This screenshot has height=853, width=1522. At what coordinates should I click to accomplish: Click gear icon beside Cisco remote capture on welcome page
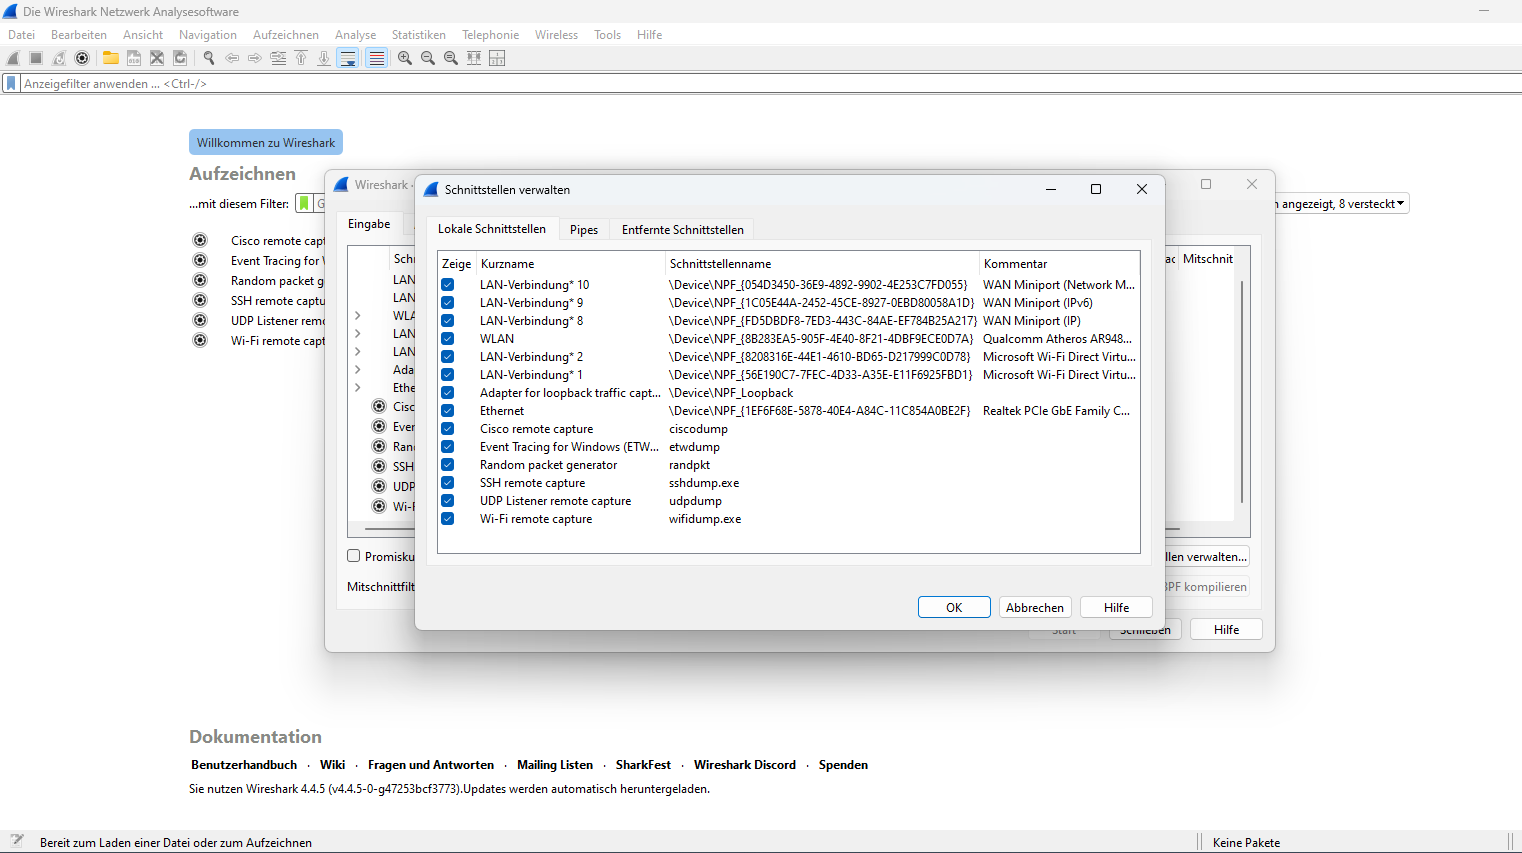click(x=200, y=240)
